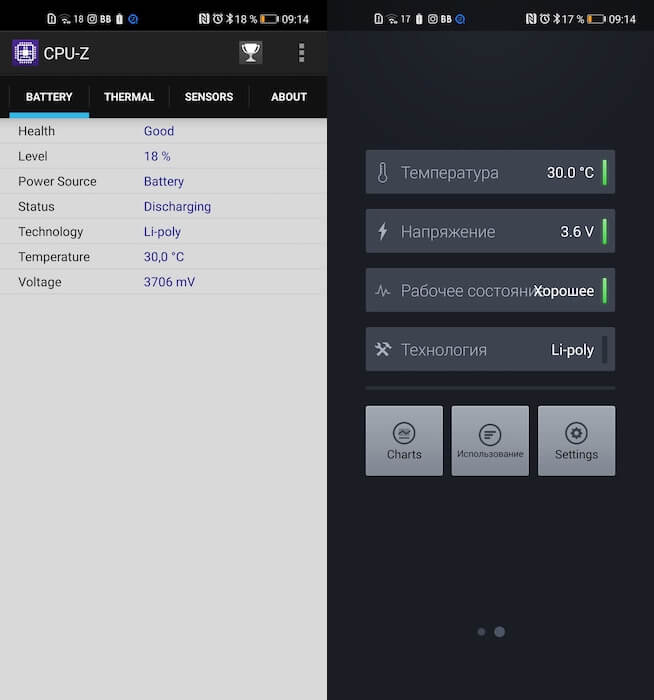The width and height of the screenshot is (654, 700).
Task: Tap the Li-poly Технология row value
Action: [x=572, y=350]
